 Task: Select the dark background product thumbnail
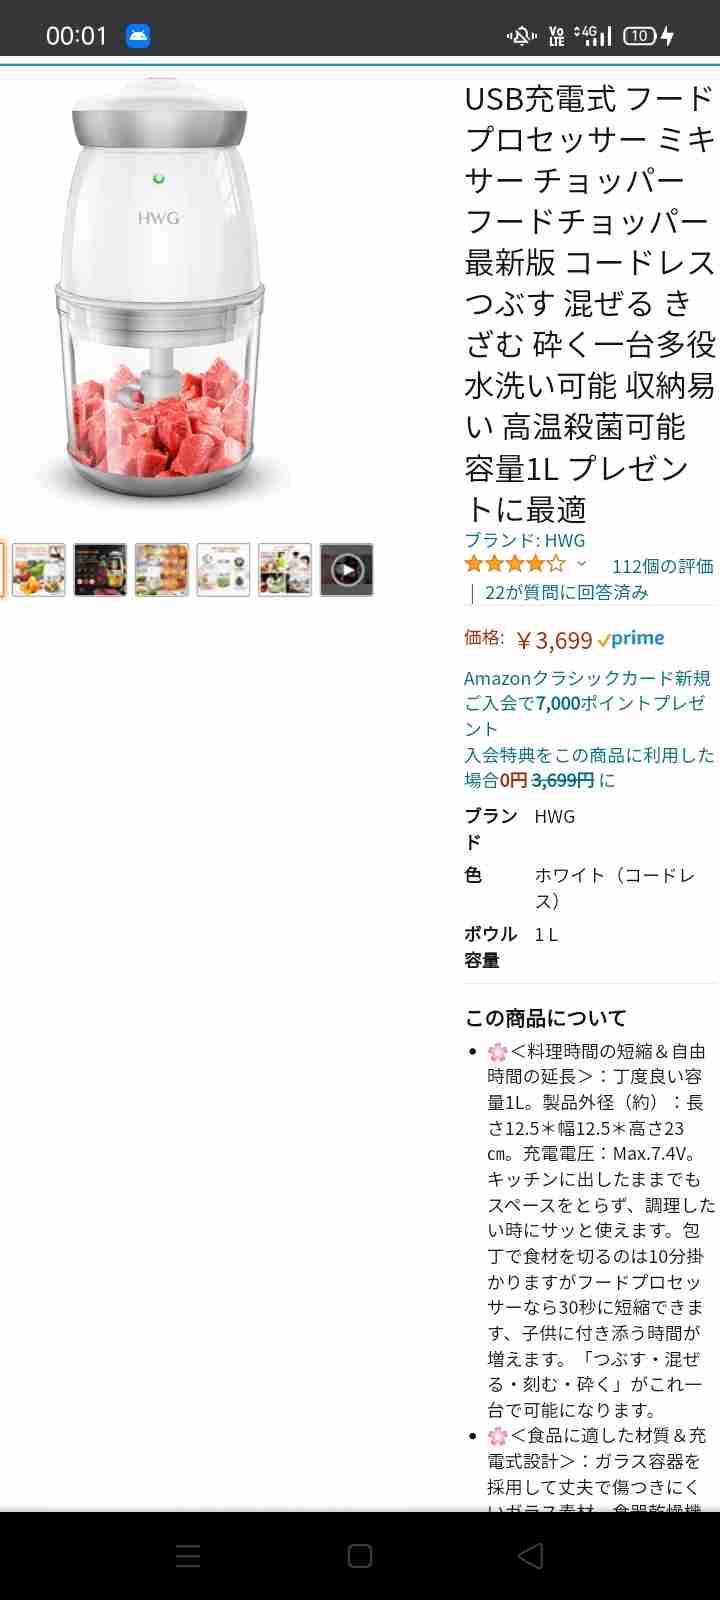[100, 570]
